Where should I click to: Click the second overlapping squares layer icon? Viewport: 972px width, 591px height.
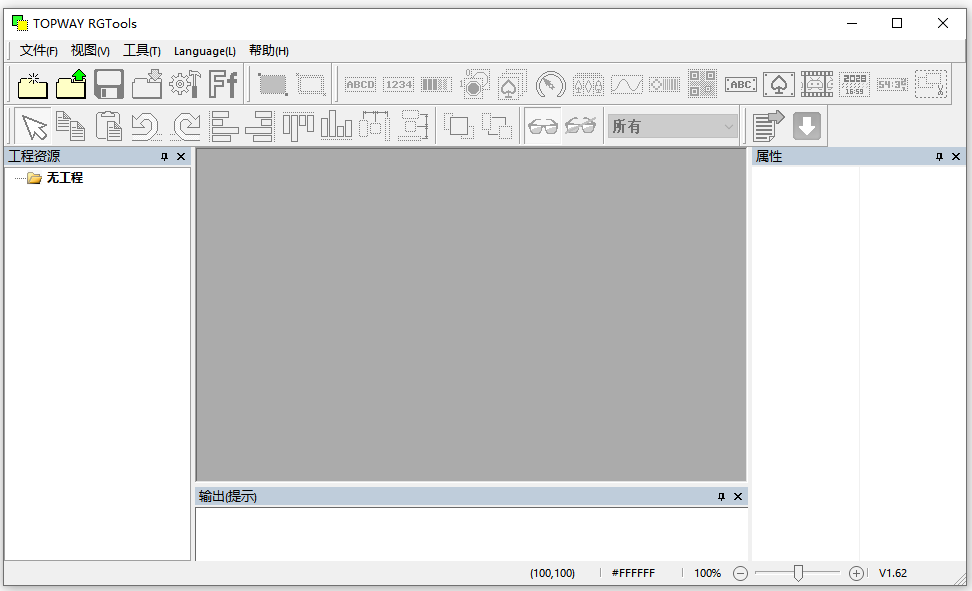(497, 127)
